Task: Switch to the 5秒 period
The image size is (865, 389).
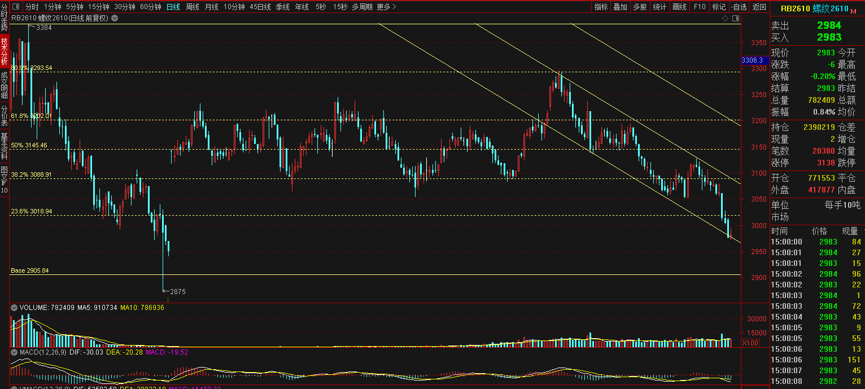Action: [x=321, y=7]
